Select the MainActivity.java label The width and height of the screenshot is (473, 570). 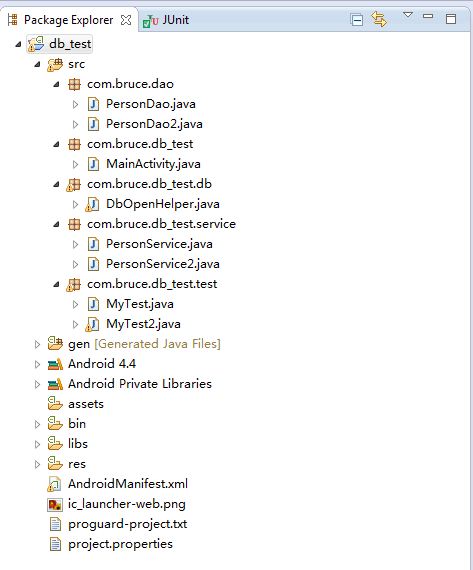coord(153,164)
